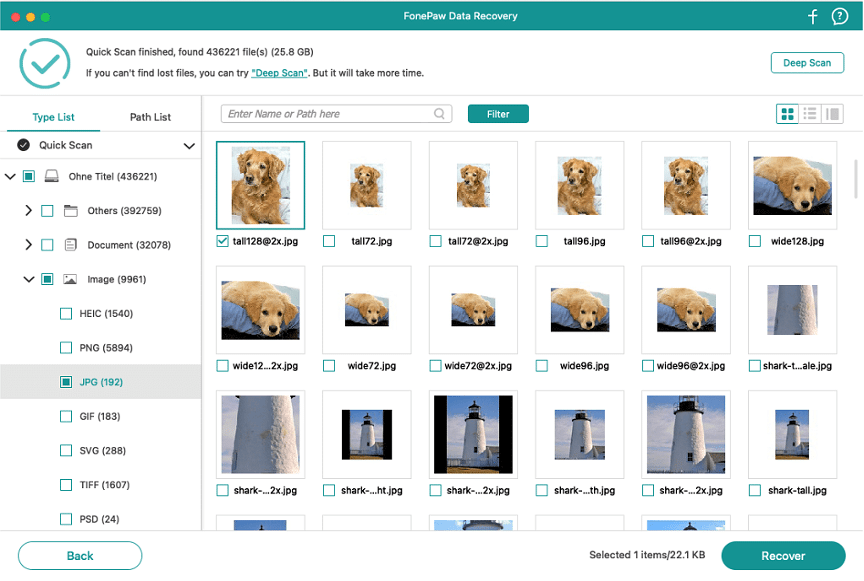Start a Deep Scan with the button
The height and width of the screenshot is (581, 864).
(807, 63)
